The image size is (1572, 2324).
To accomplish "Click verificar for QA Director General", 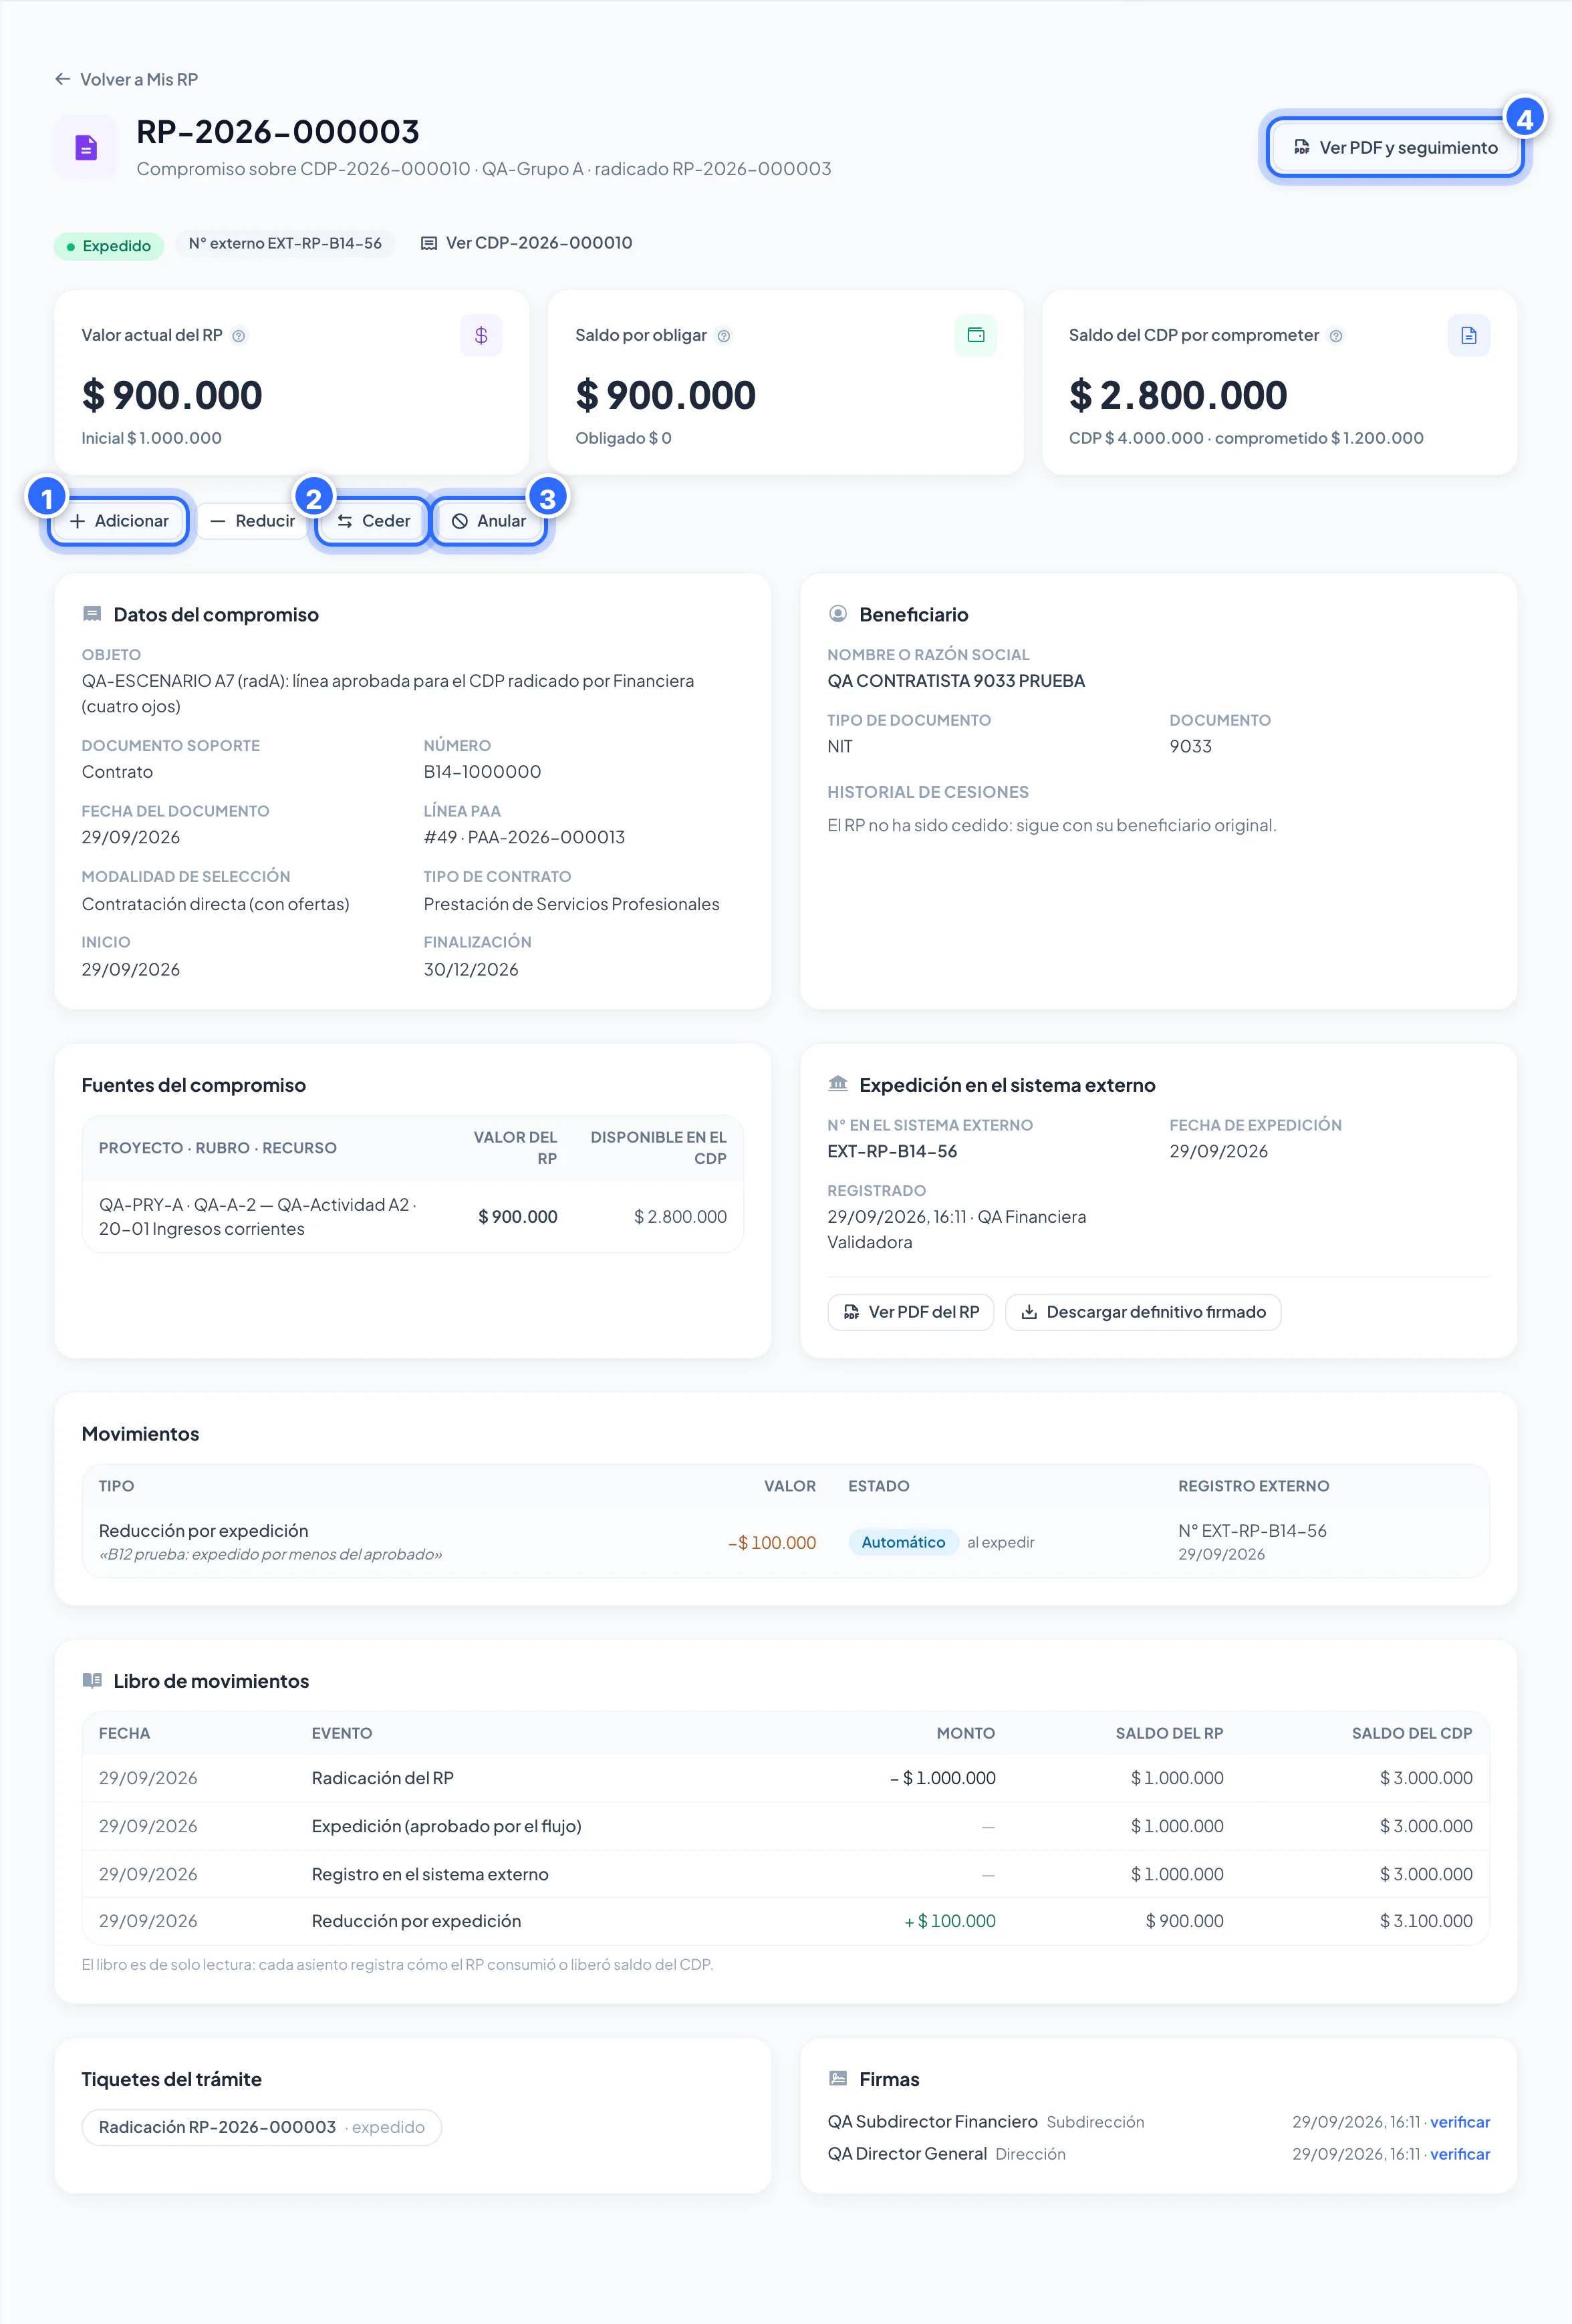I will coord(1459,2154).
